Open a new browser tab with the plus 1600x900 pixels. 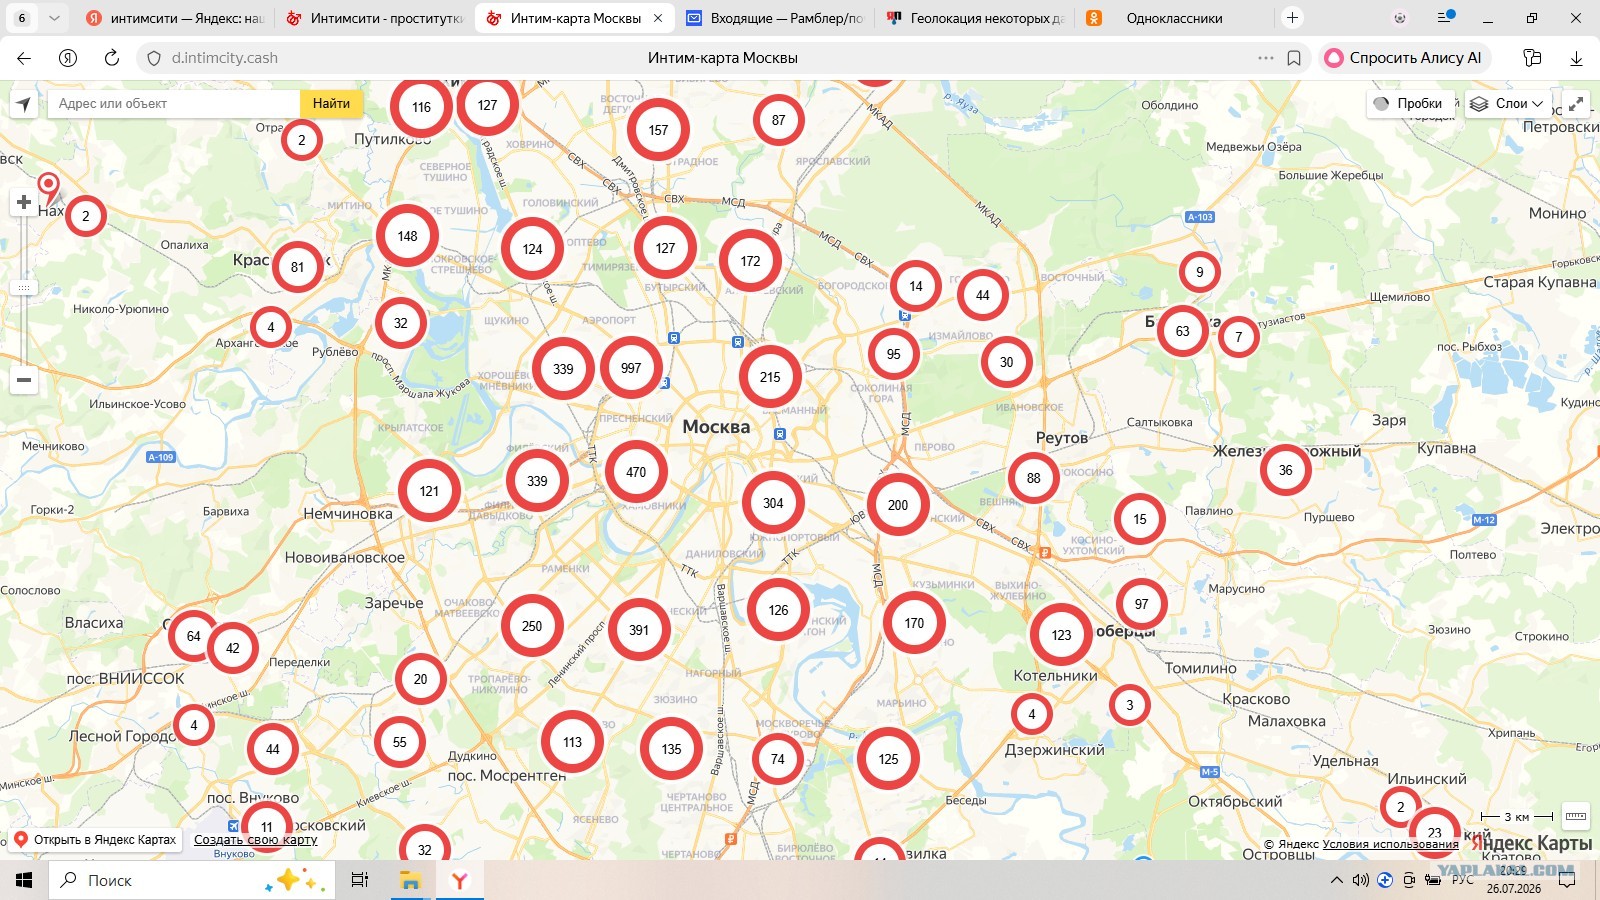[1292, 18]
